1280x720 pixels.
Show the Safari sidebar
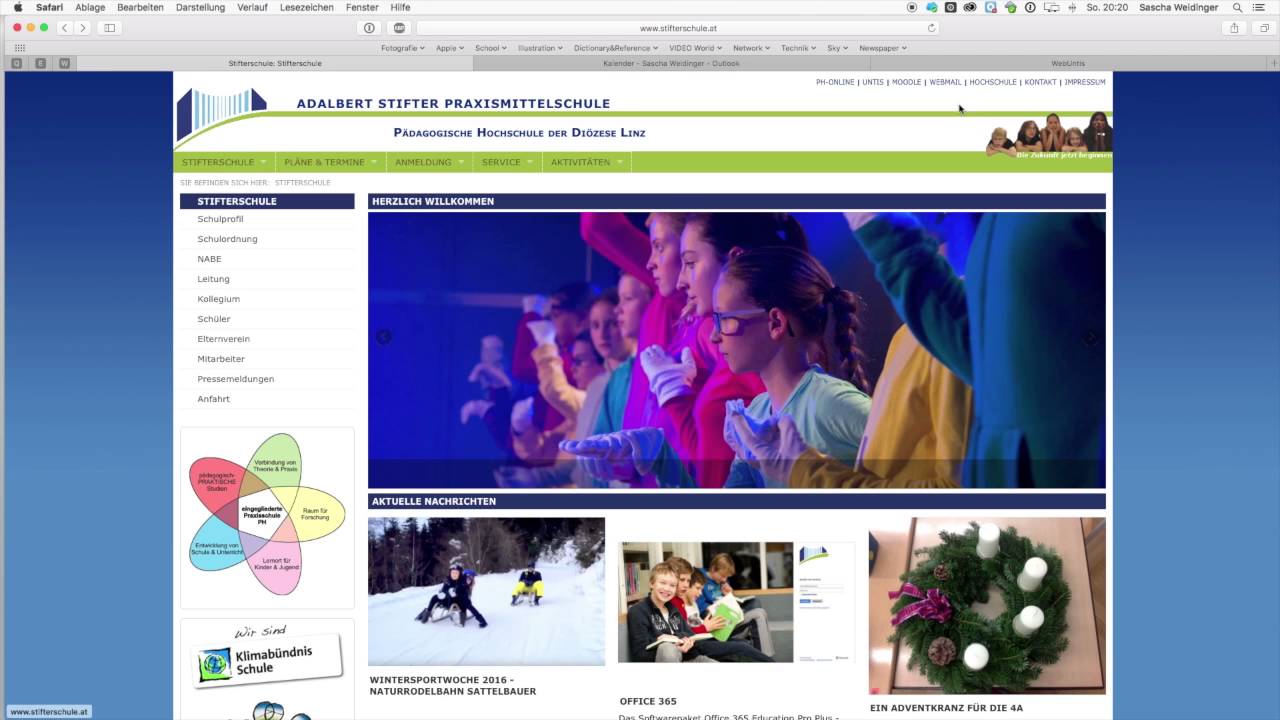[x=110, y=28]
